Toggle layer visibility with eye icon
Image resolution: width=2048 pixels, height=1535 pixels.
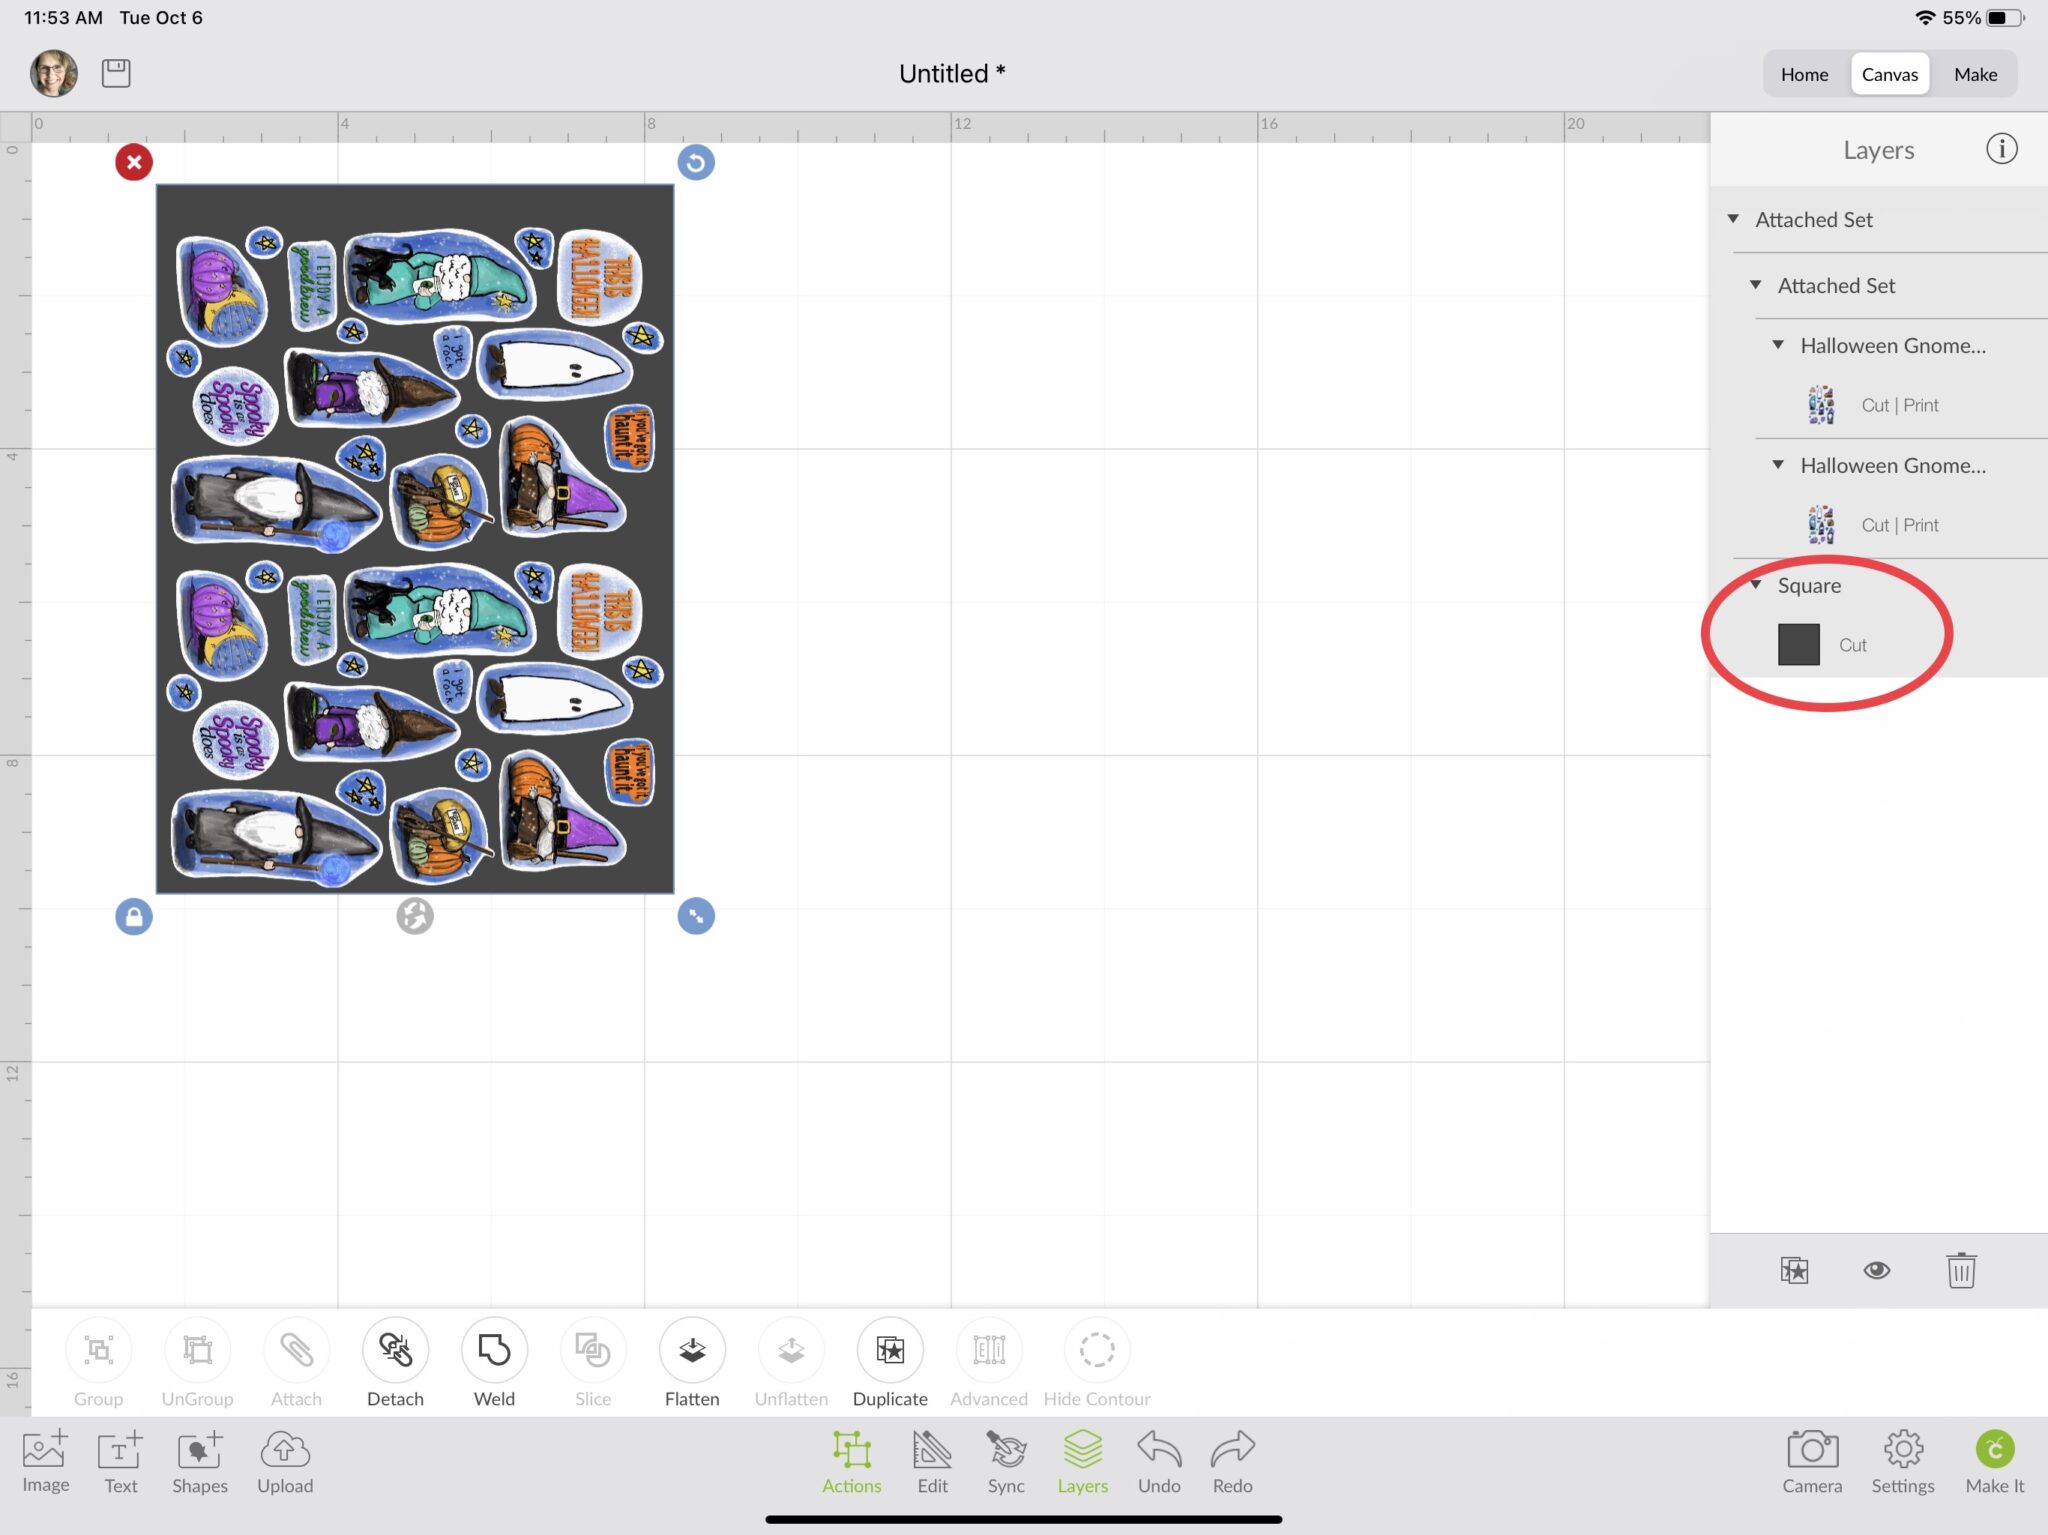coord(1877,1270)
